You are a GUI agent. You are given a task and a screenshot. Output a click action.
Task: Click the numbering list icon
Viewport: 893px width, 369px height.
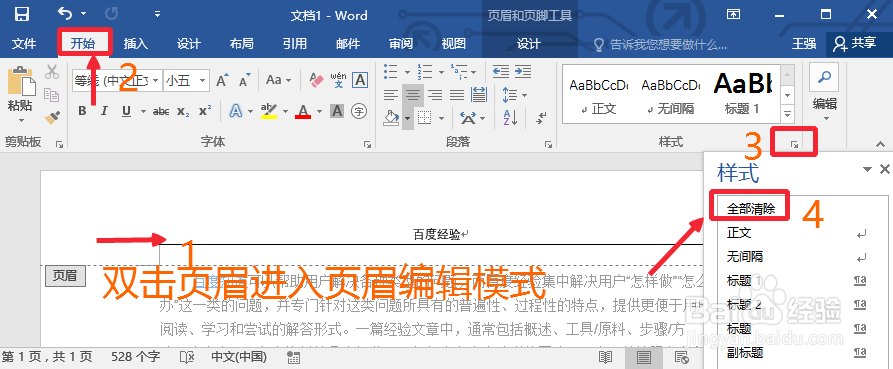(425, 71)
